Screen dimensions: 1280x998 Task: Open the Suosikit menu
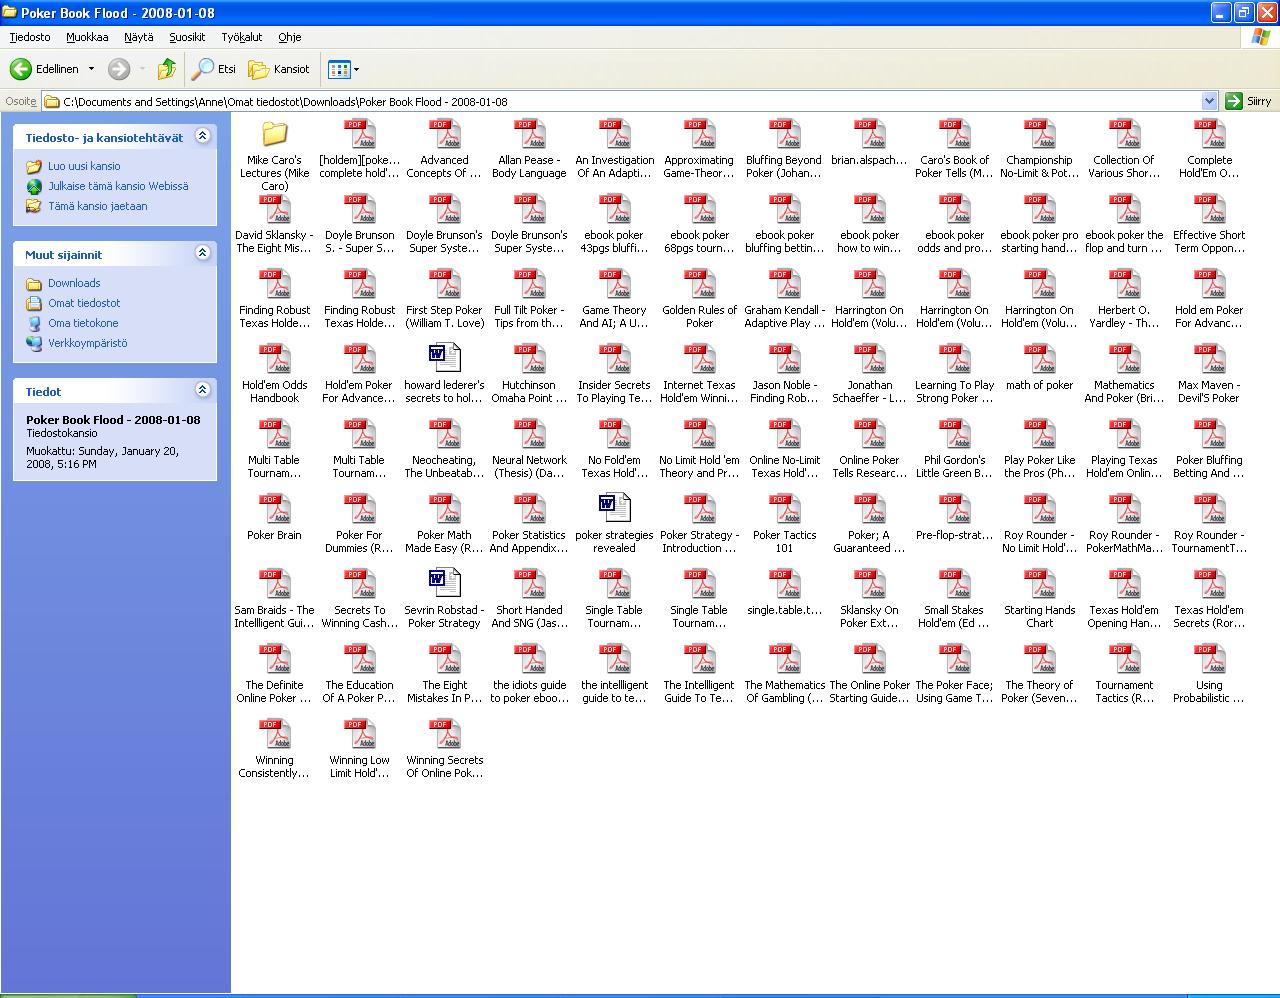coord(187,37)
